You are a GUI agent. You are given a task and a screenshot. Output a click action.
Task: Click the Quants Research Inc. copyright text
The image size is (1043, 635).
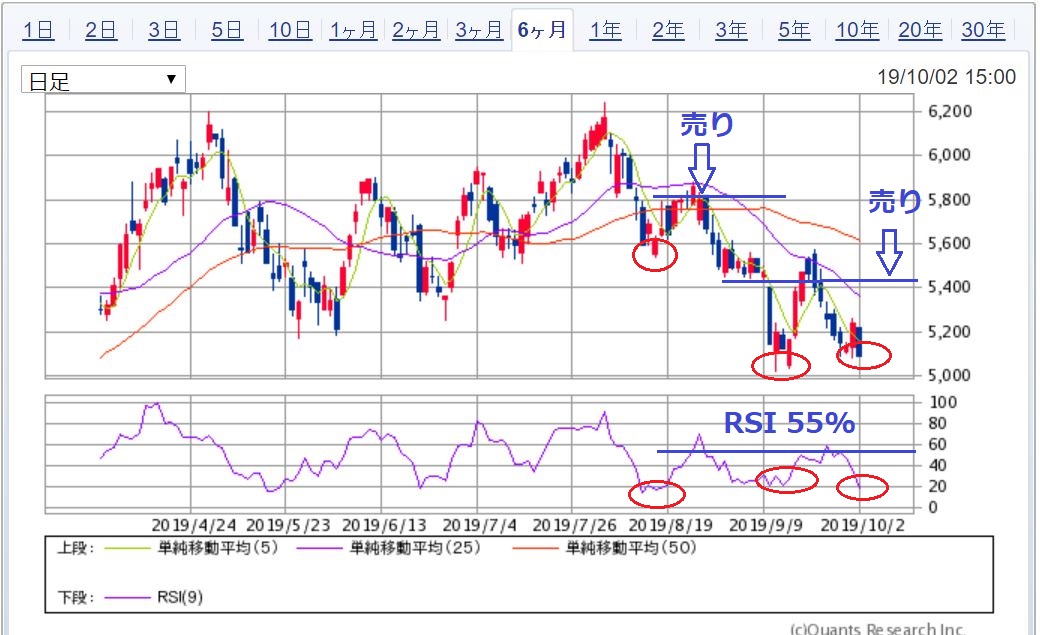coord(877,628)
